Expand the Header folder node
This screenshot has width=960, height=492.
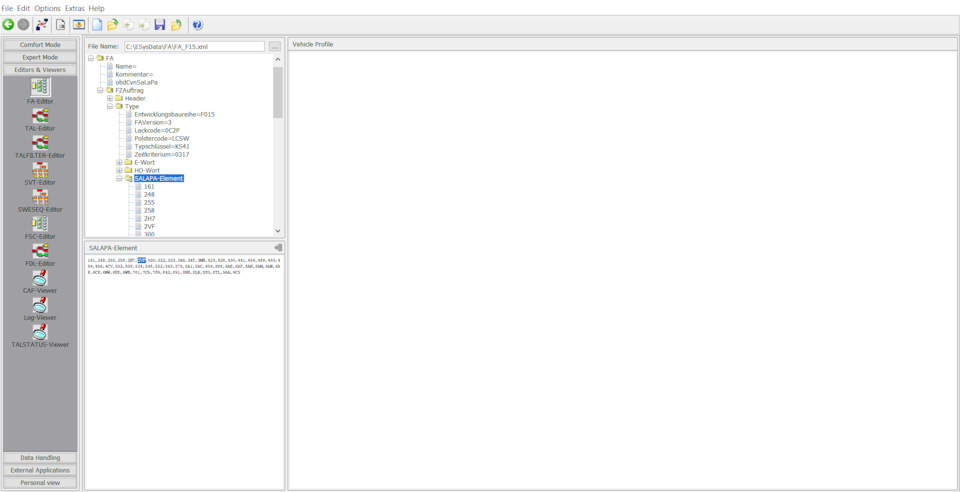tap(110, 99)
